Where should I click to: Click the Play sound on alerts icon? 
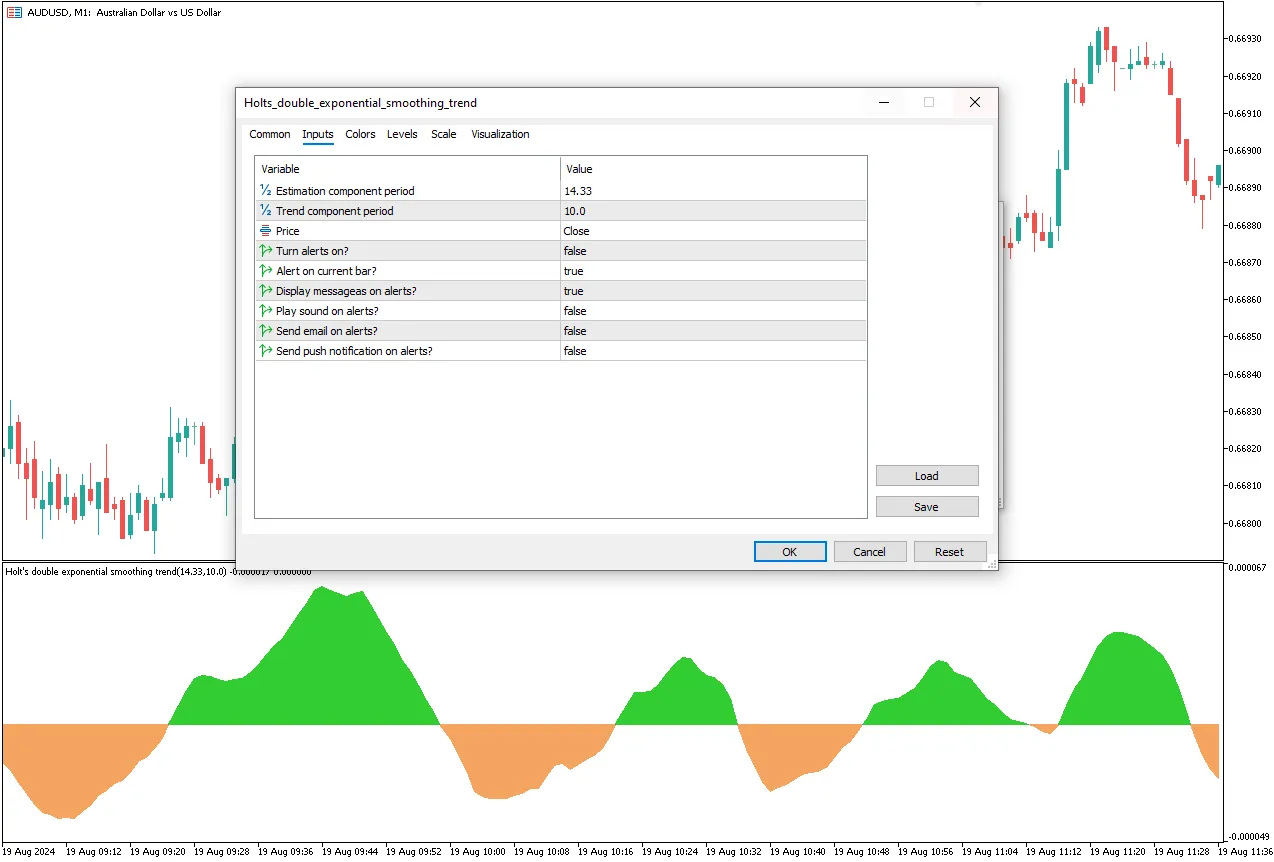point(266,311)
